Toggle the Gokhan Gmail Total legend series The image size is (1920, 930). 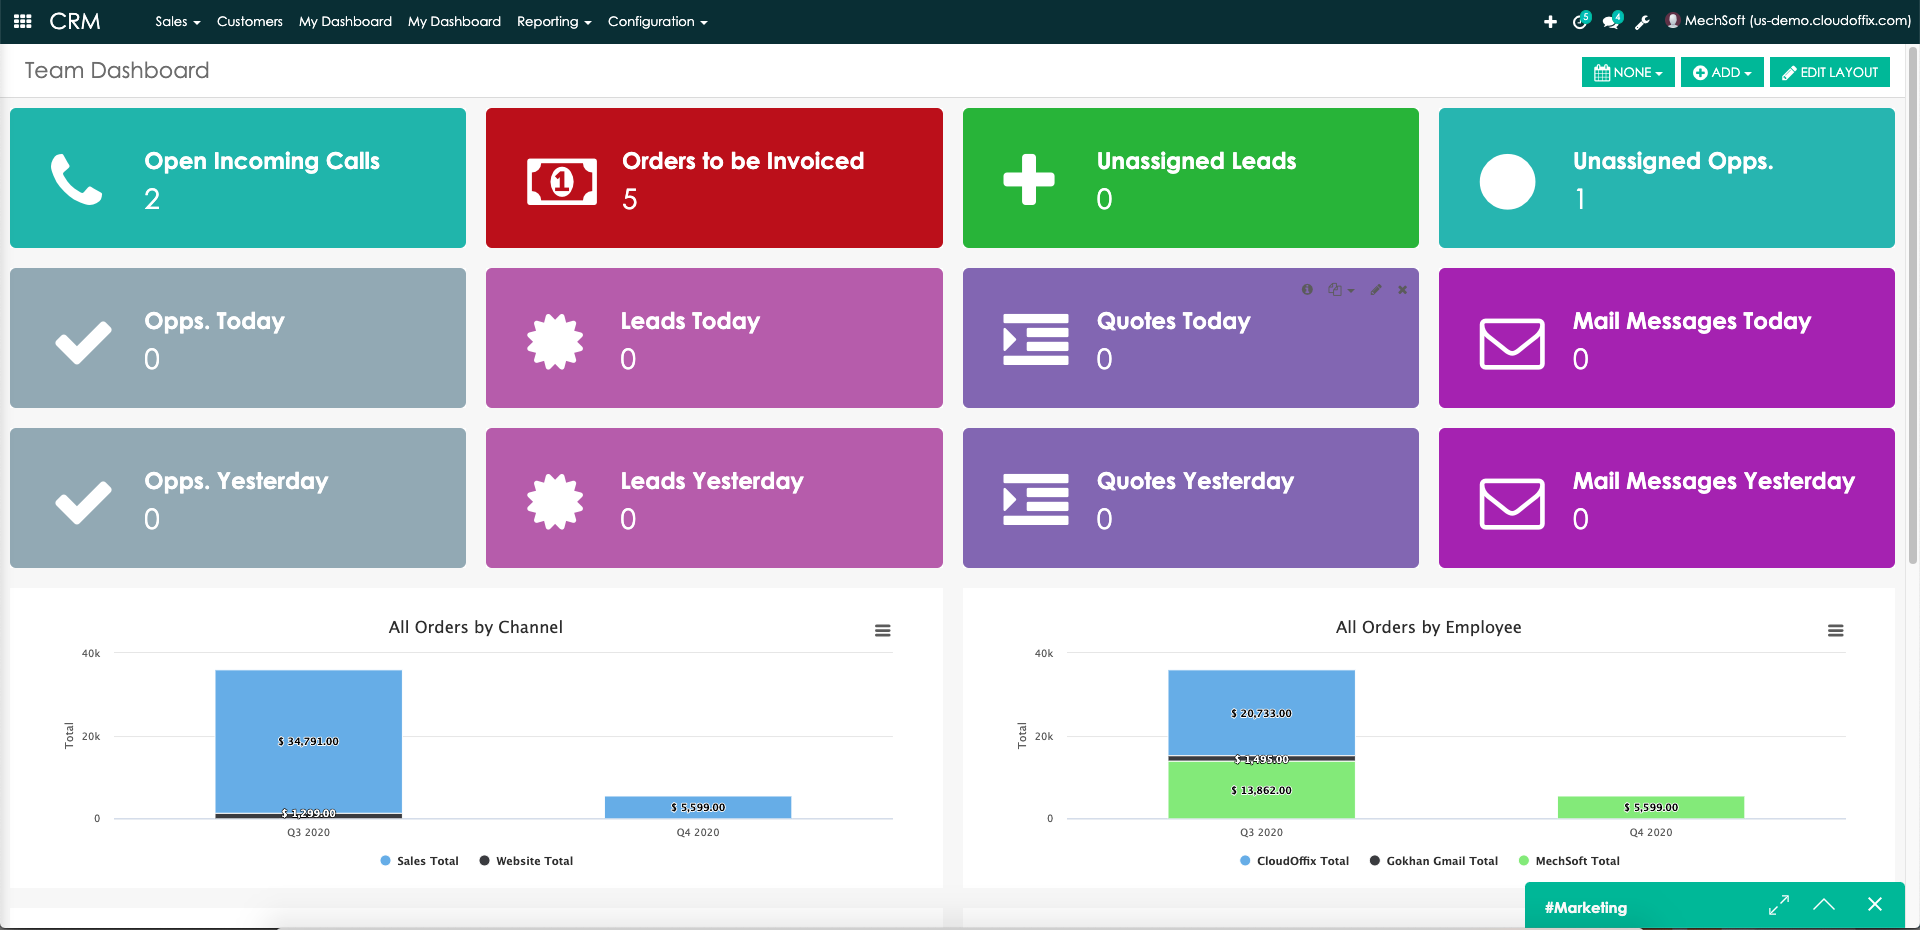click(1434, 861)
